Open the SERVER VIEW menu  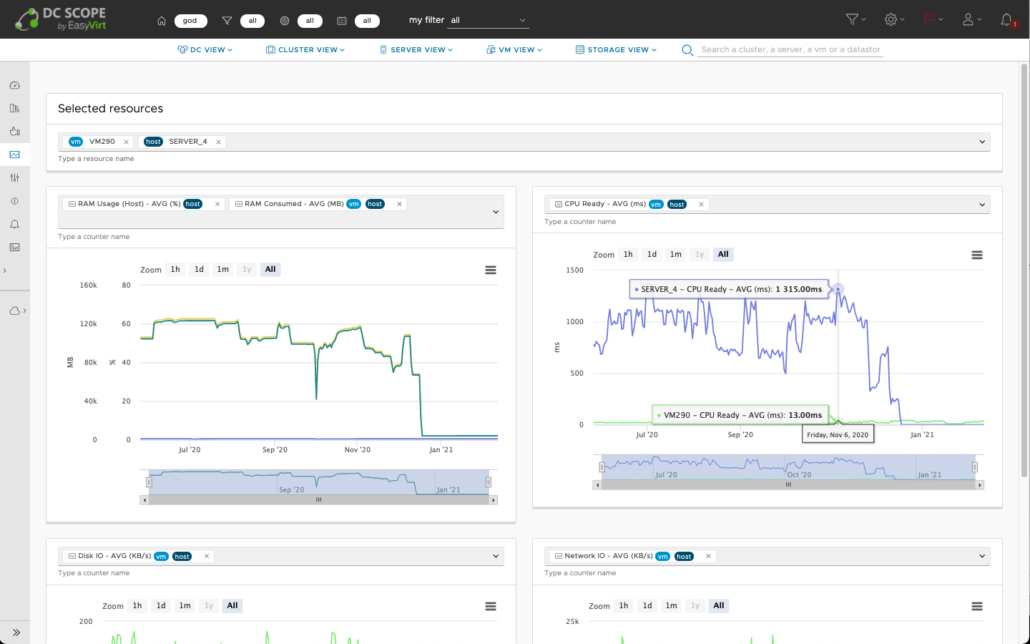416,50
